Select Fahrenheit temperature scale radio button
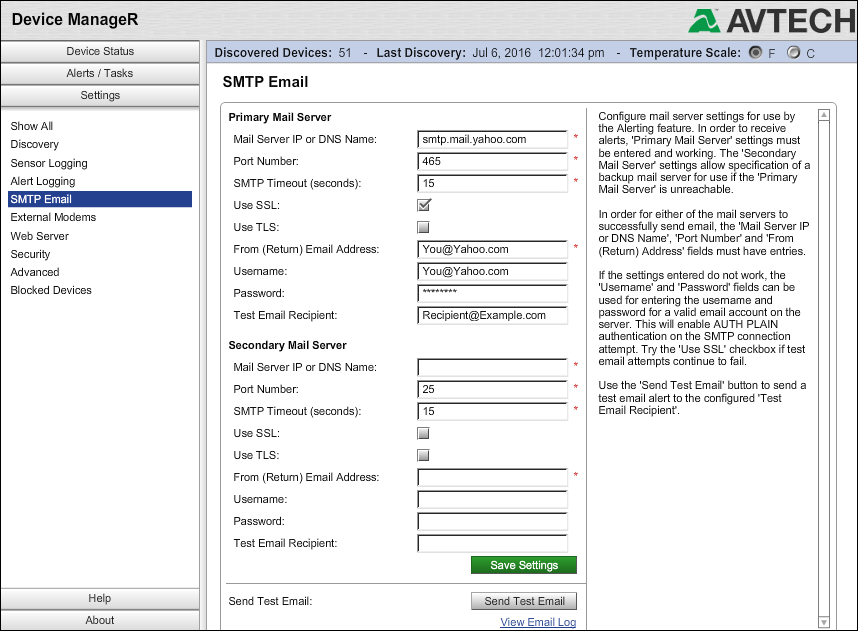Viewport: 858px width, 631px height. (756, 52)
